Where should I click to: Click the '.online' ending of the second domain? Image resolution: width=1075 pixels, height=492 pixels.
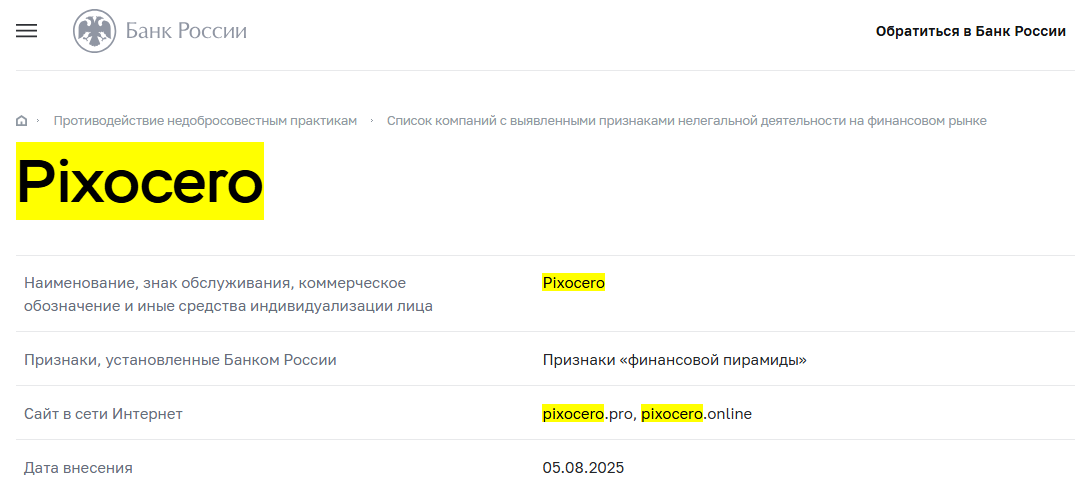728,414
